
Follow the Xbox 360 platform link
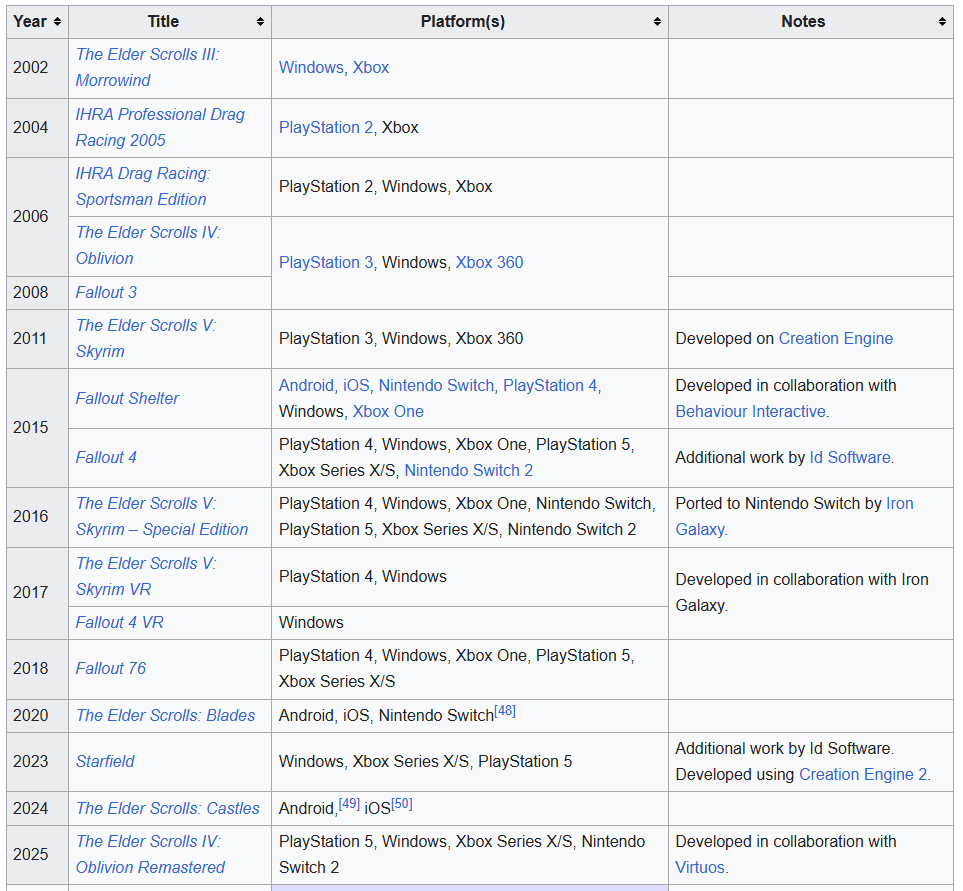click(489, 262)
